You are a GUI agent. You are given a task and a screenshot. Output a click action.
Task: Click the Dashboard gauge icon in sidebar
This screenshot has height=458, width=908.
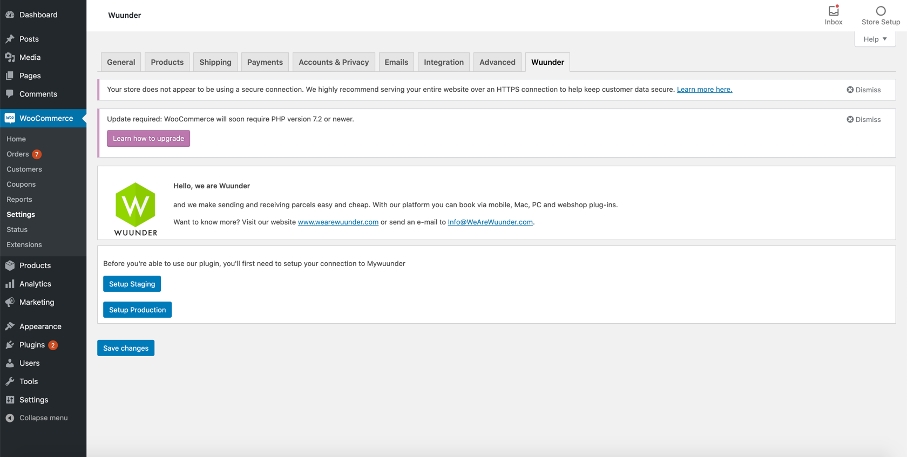9,14
